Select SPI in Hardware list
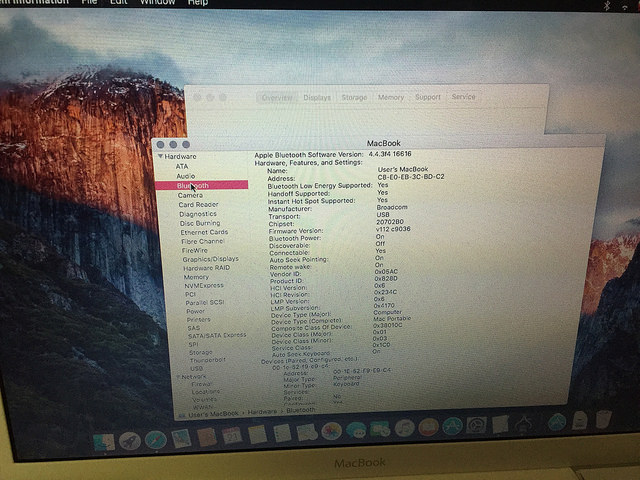The width and height of the screenshot is (640, 480). click(x=193, y=344)
